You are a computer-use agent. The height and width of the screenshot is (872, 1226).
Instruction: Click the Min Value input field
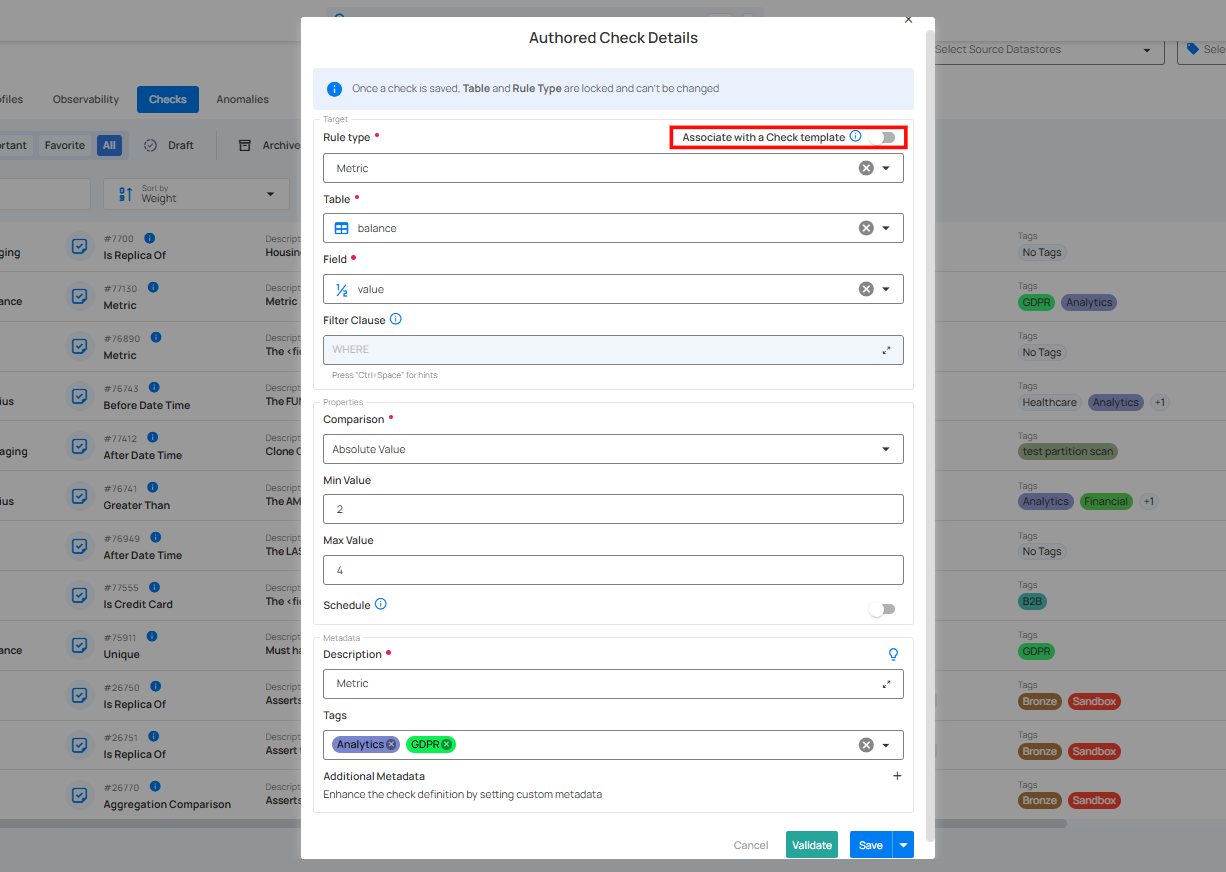(x=613, y=509)
